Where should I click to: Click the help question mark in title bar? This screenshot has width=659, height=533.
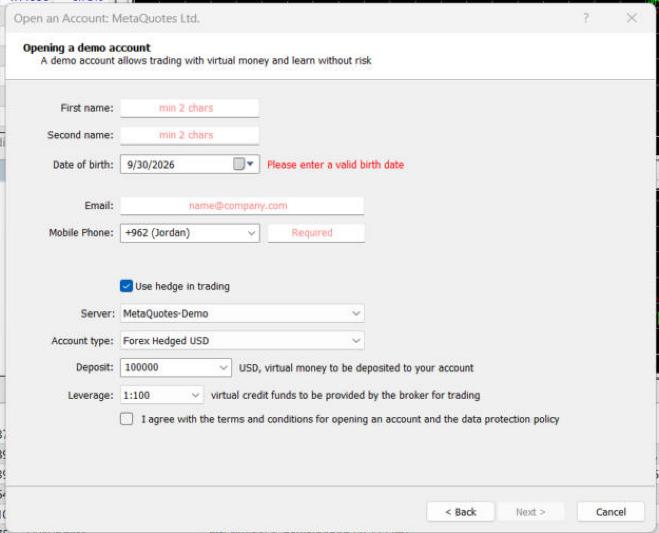pyautogui.click(x=586, y=18)
